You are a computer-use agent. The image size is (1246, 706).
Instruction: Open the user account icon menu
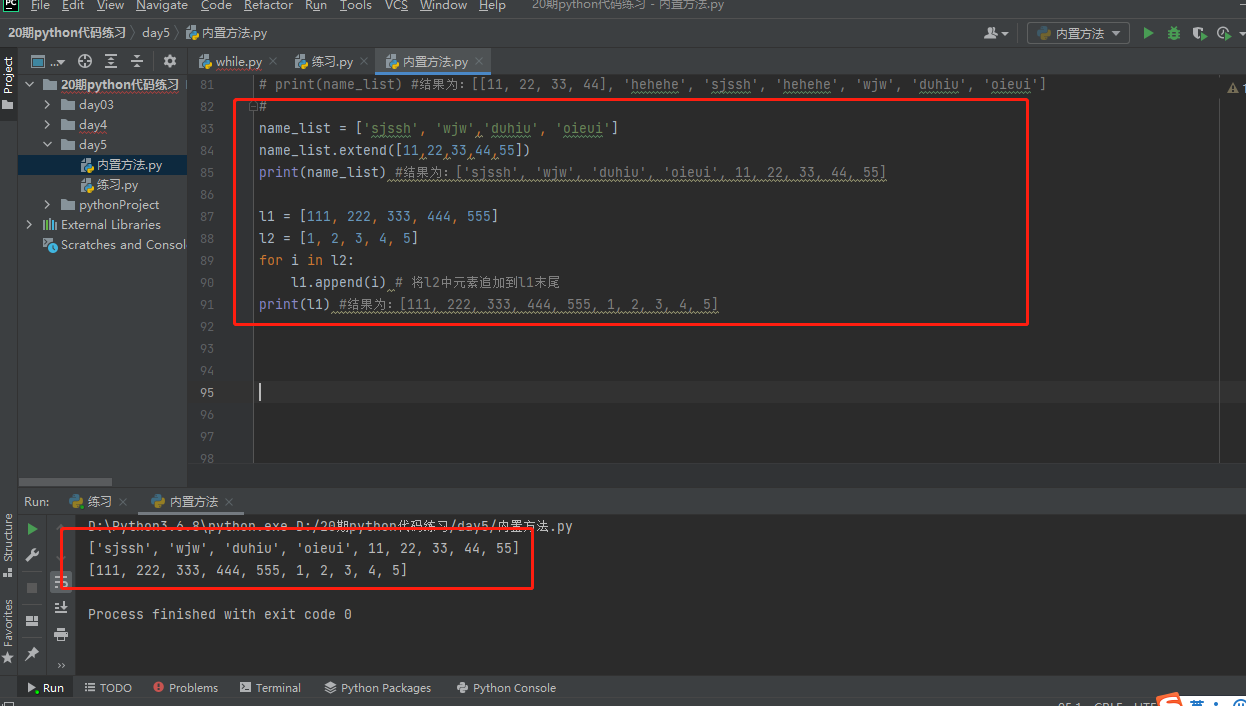click(996, 33)
